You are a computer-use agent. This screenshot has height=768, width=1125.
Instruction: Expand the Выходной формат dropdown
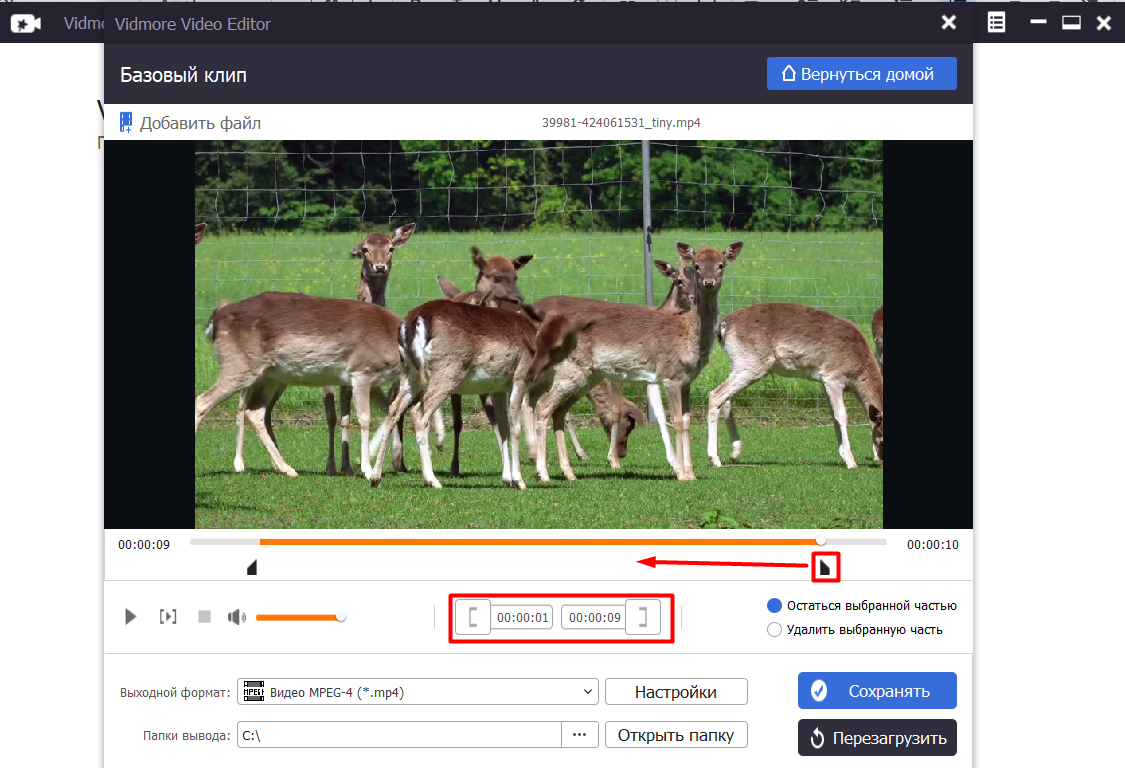point(587,692)
